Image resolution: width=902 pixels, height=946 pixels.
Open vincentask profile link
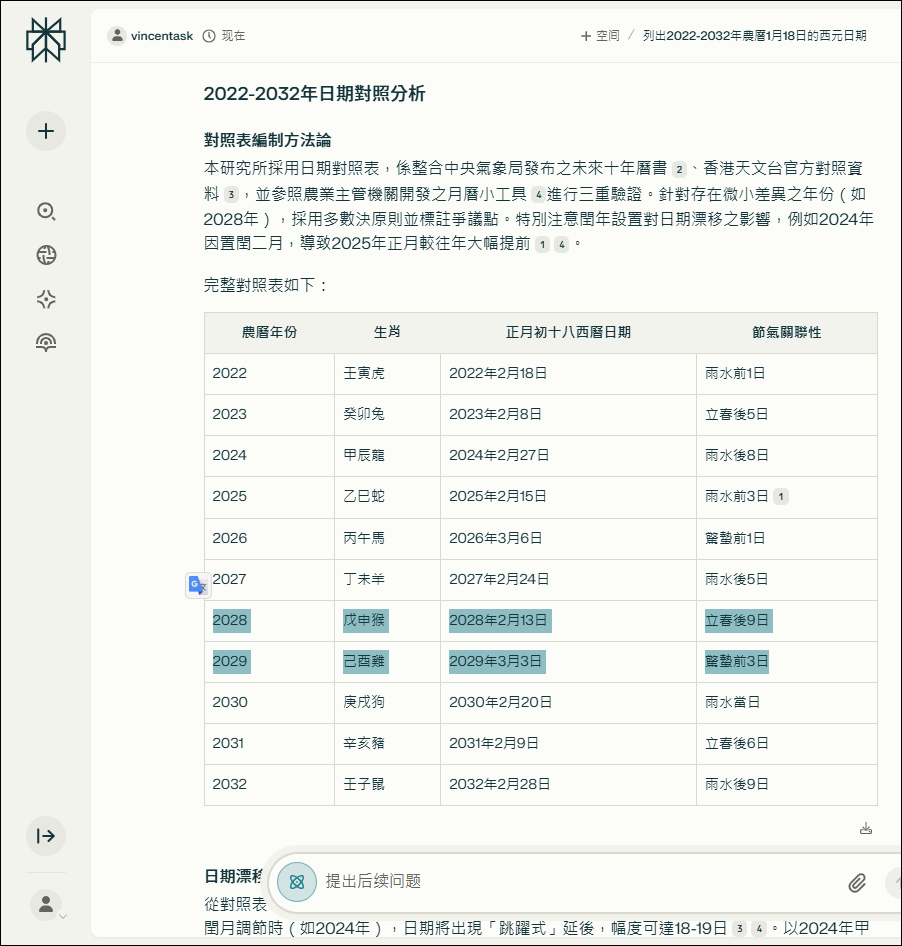click(x=162, y=36)
